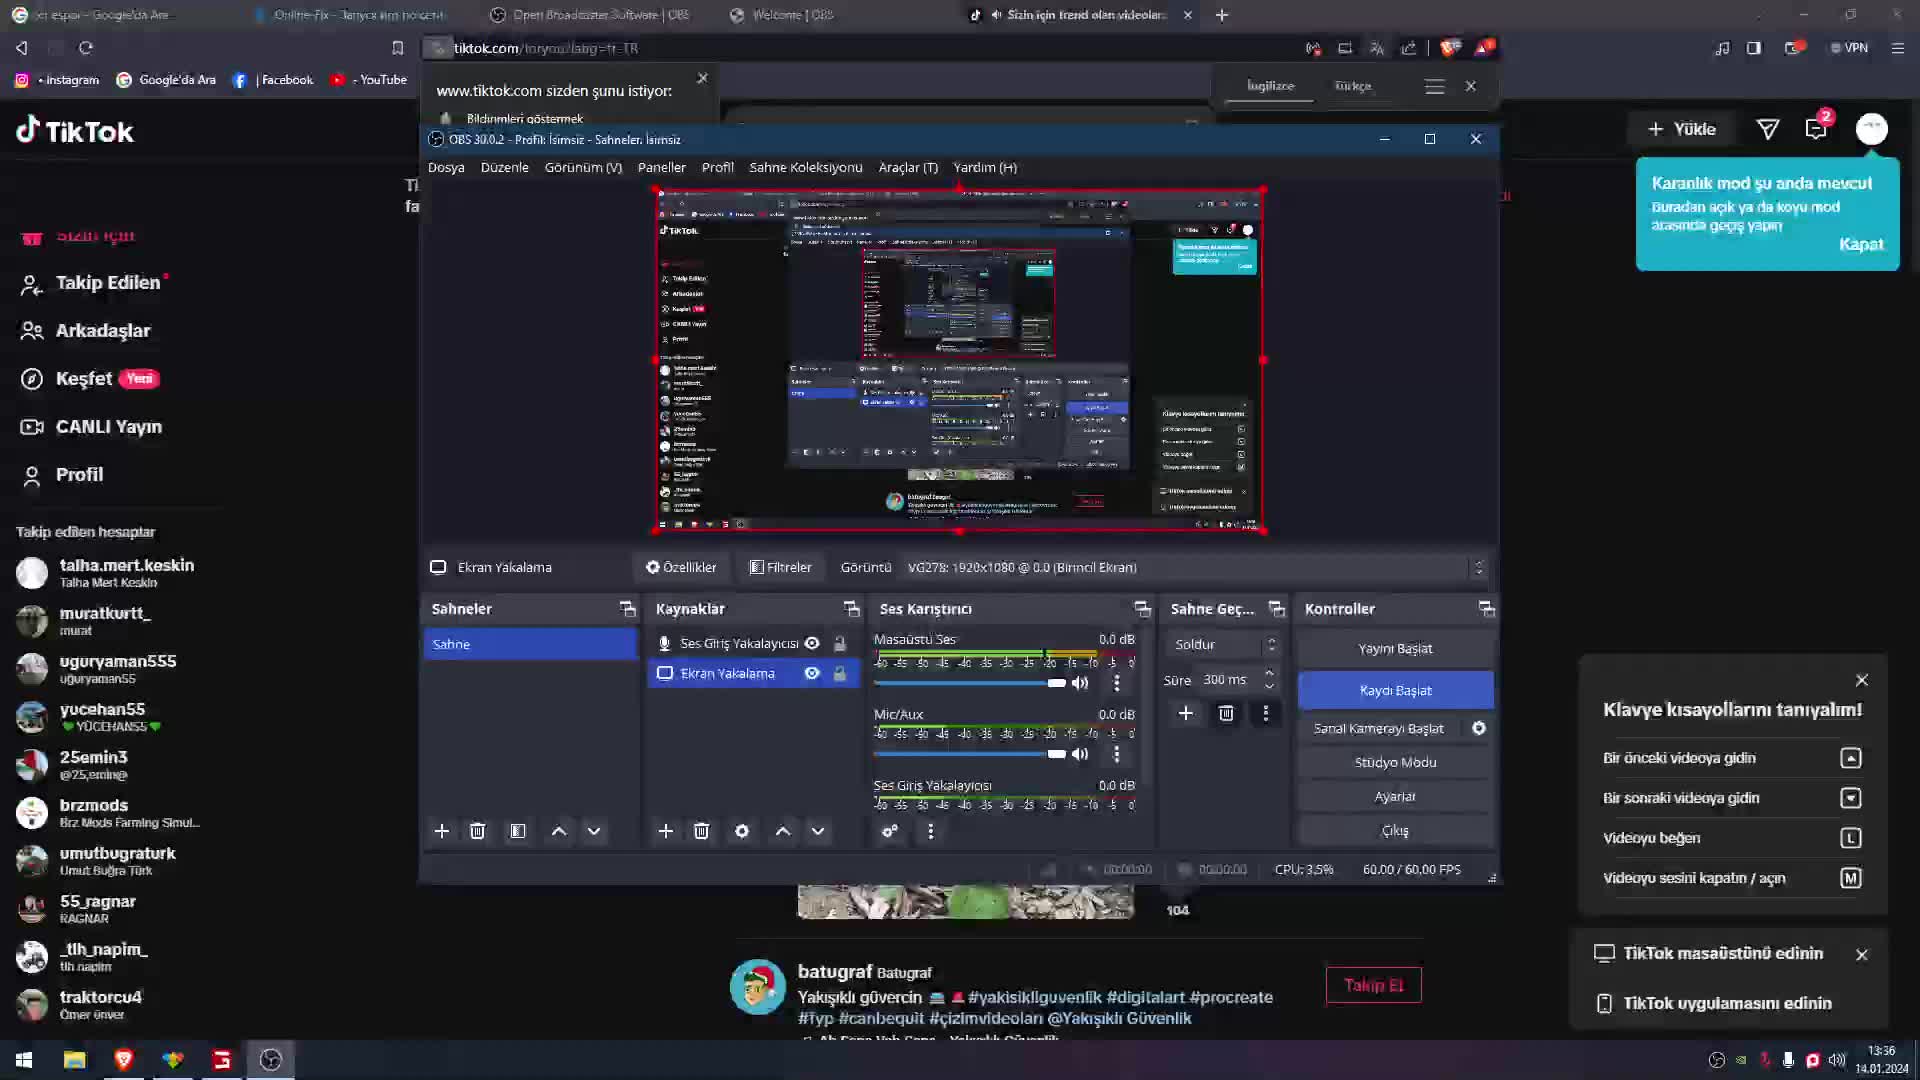Image resolution: width=1920 pixels, height=1080 pixels.
Task: Dismiss dark mode tooltip with Kapat
Action: click(x=1861, y=244)
